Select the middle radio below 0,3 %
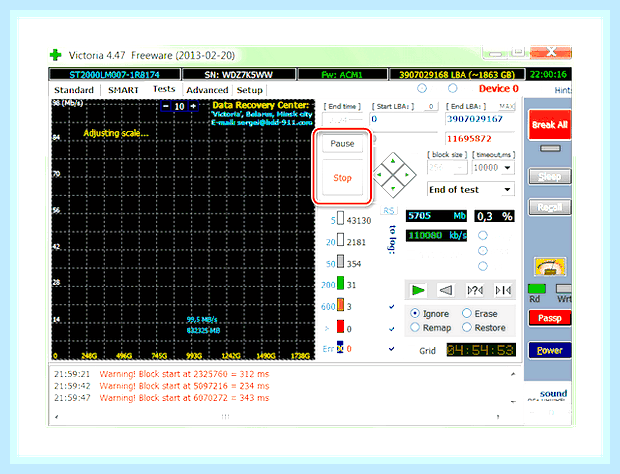 482,251
